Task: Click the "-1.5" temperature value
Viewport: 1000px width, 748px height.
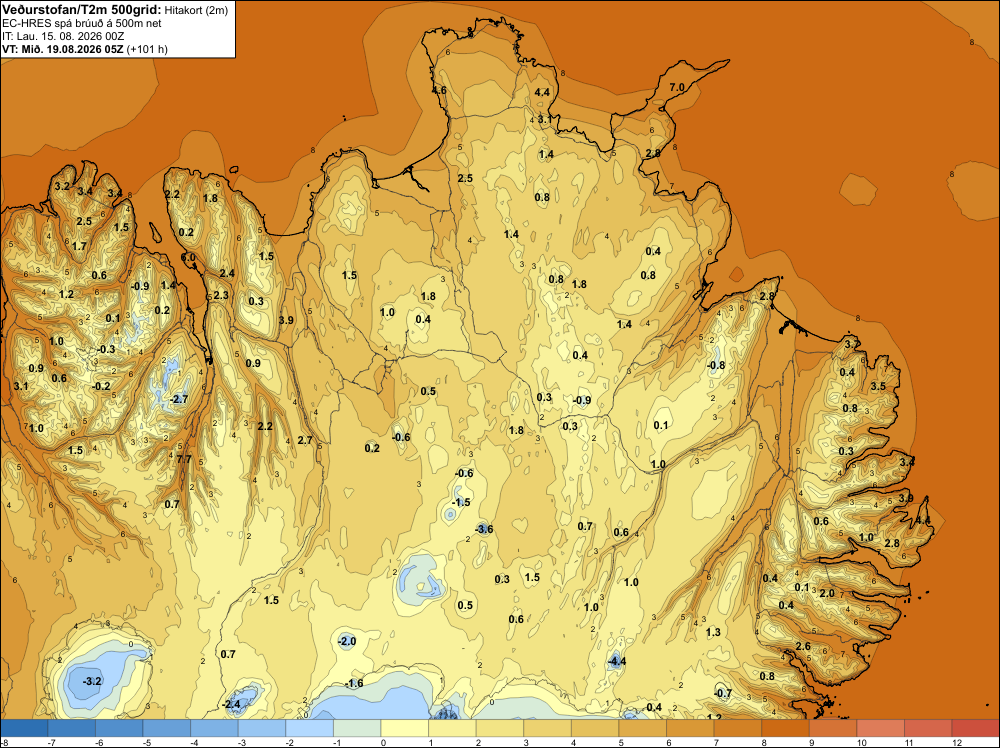Action: (x=461, y=502)
